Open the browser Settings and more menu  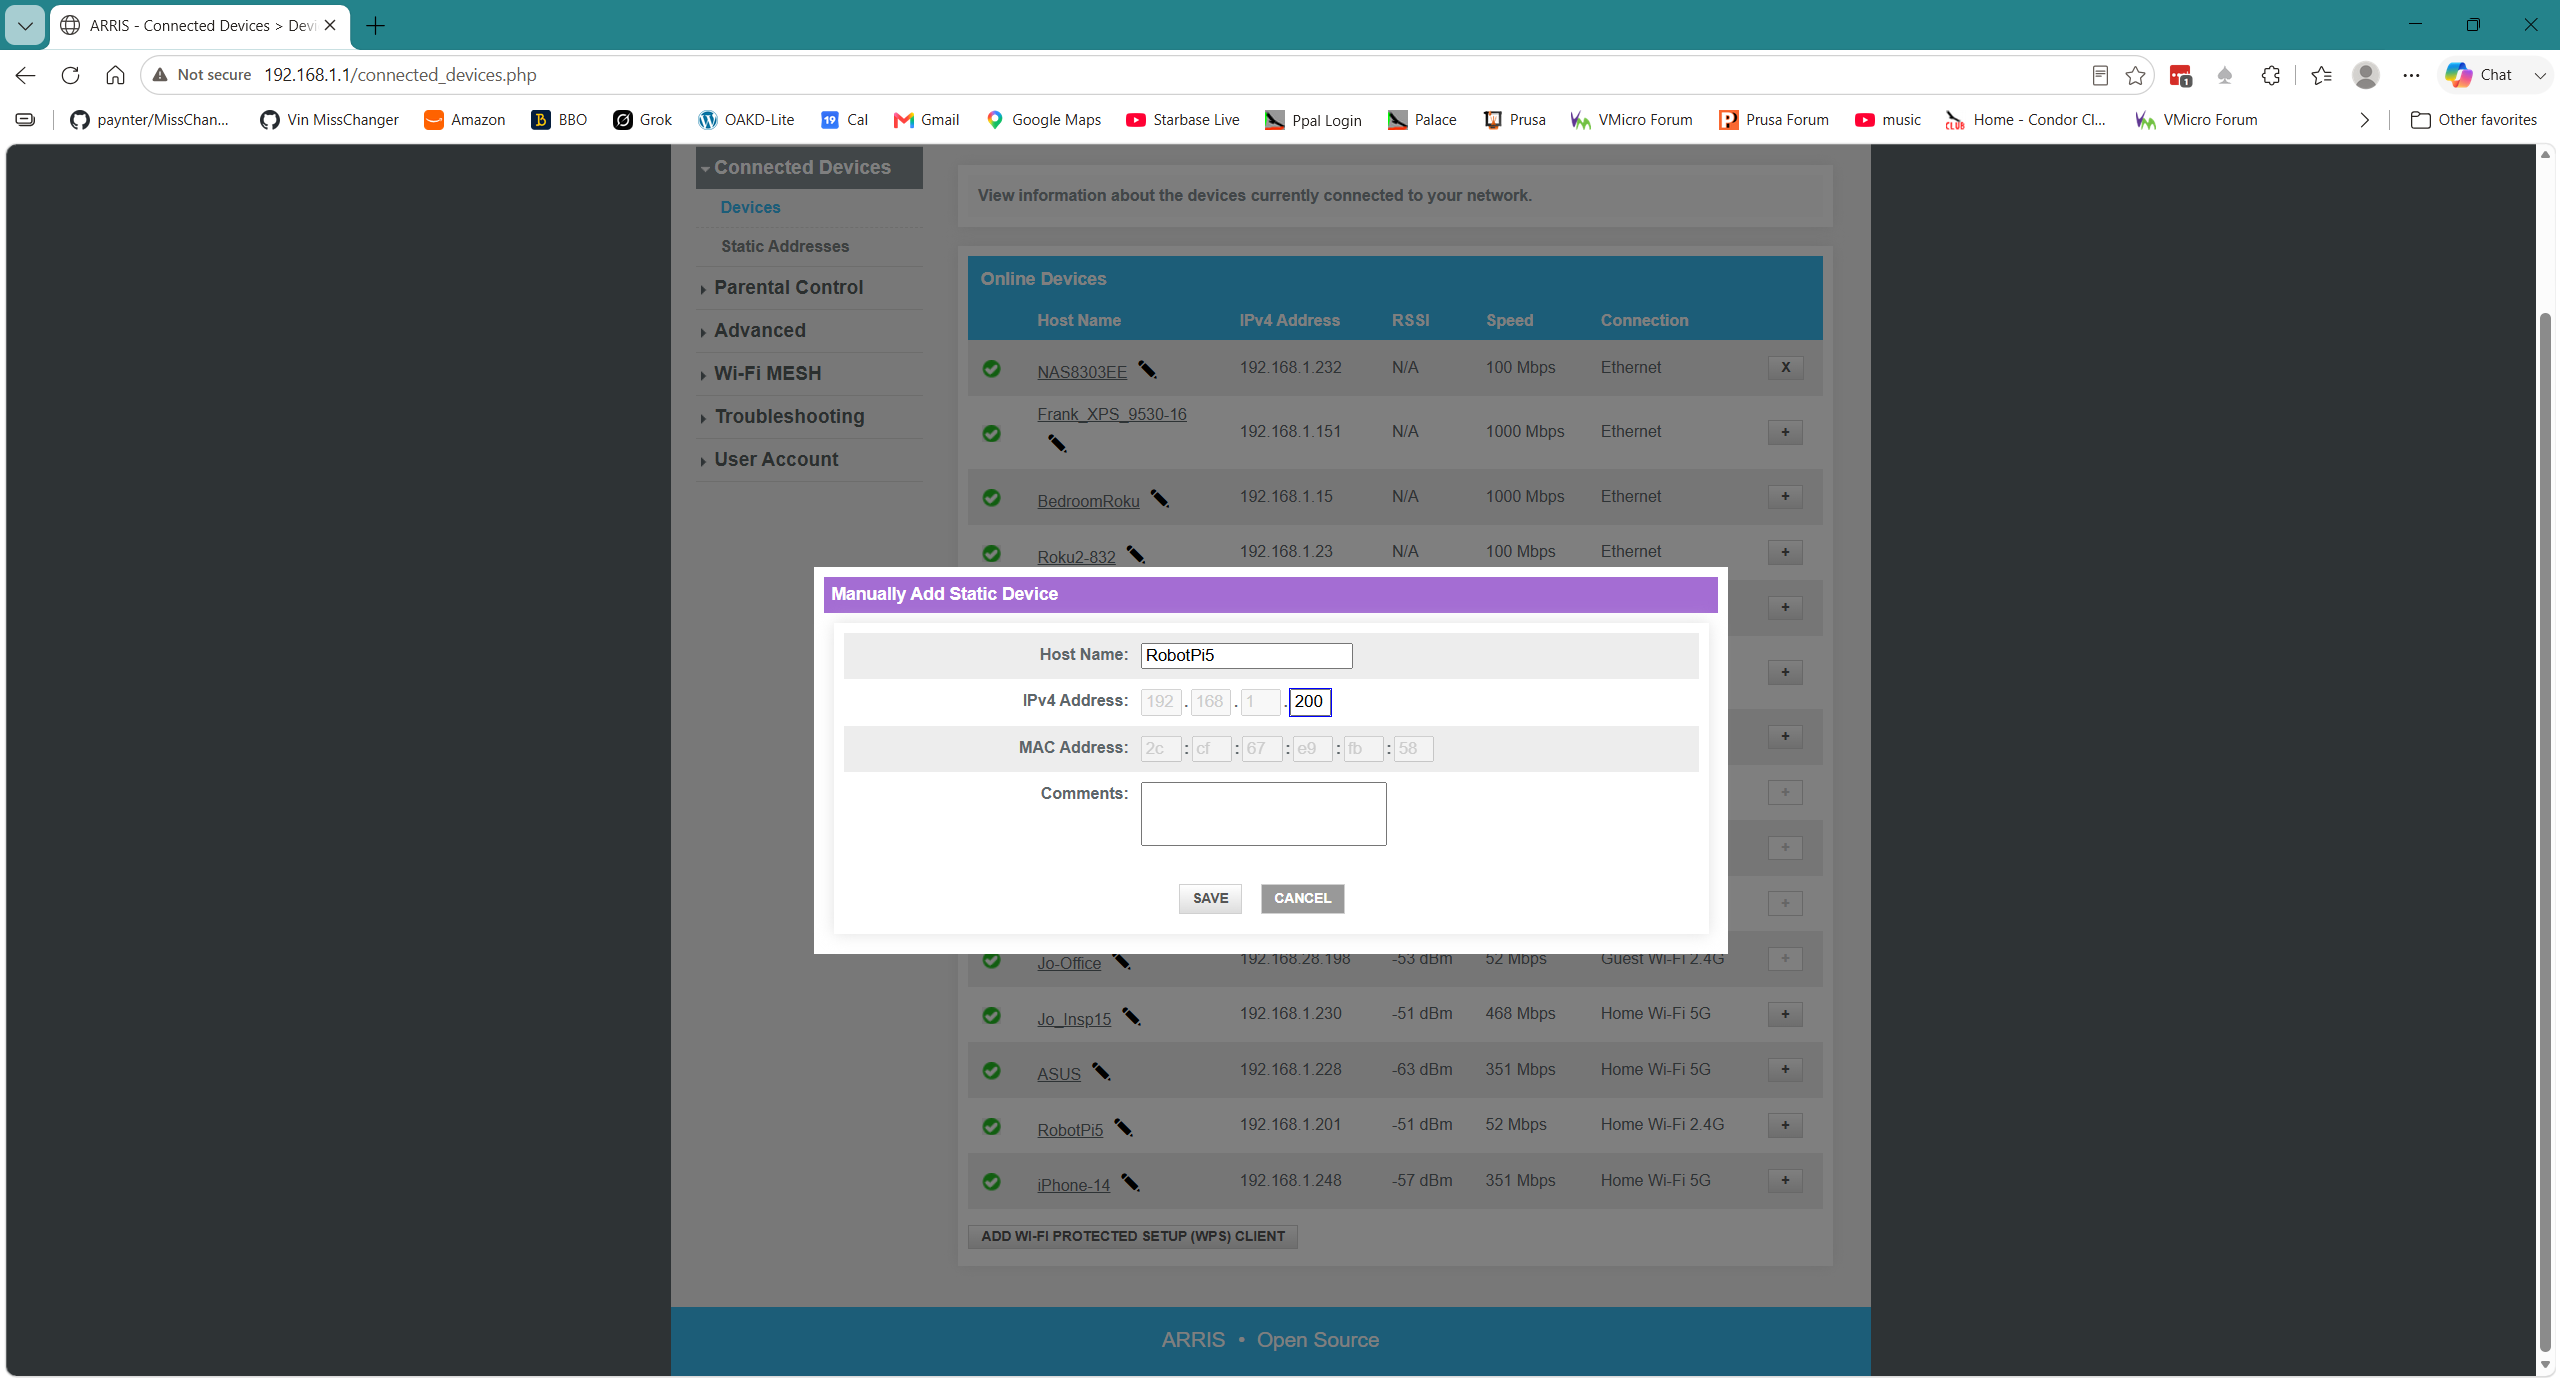[x=2411, y=75]
